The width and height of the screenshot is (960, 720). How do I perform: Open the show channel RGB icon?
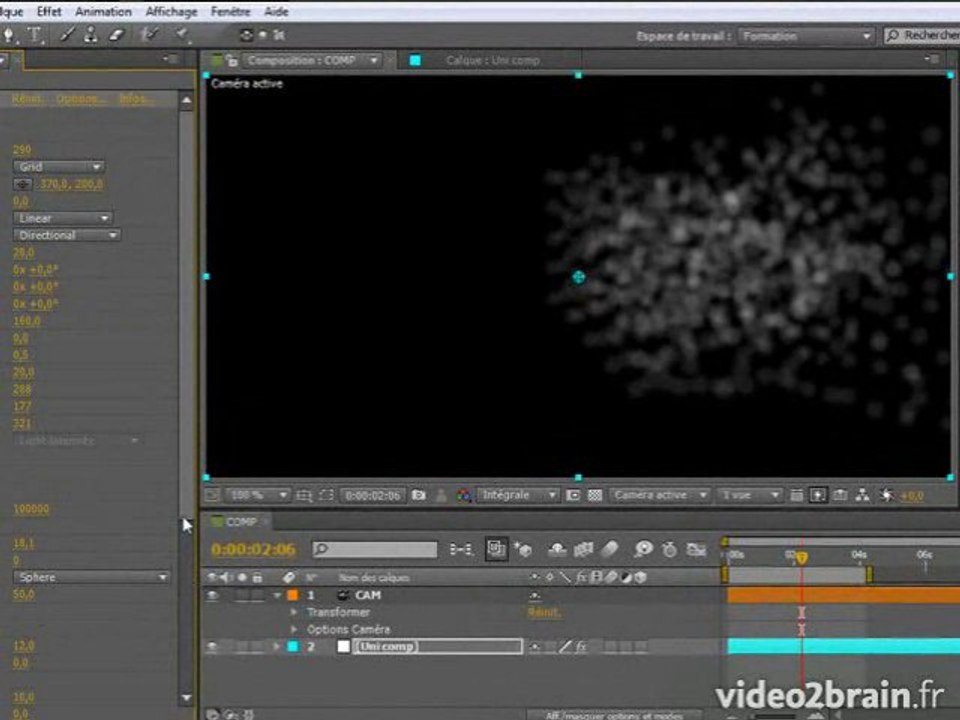pyautogui.click(x=463, y=495)
